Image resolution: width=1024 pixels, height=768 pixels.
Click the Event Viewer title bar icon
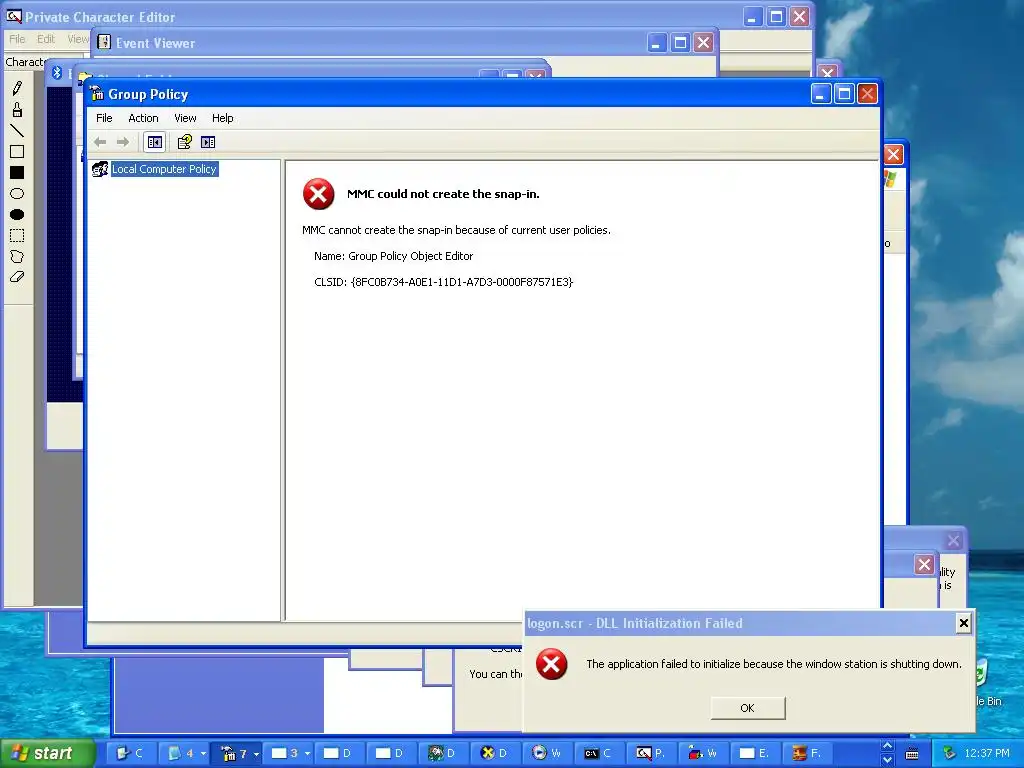pos(104,42)
